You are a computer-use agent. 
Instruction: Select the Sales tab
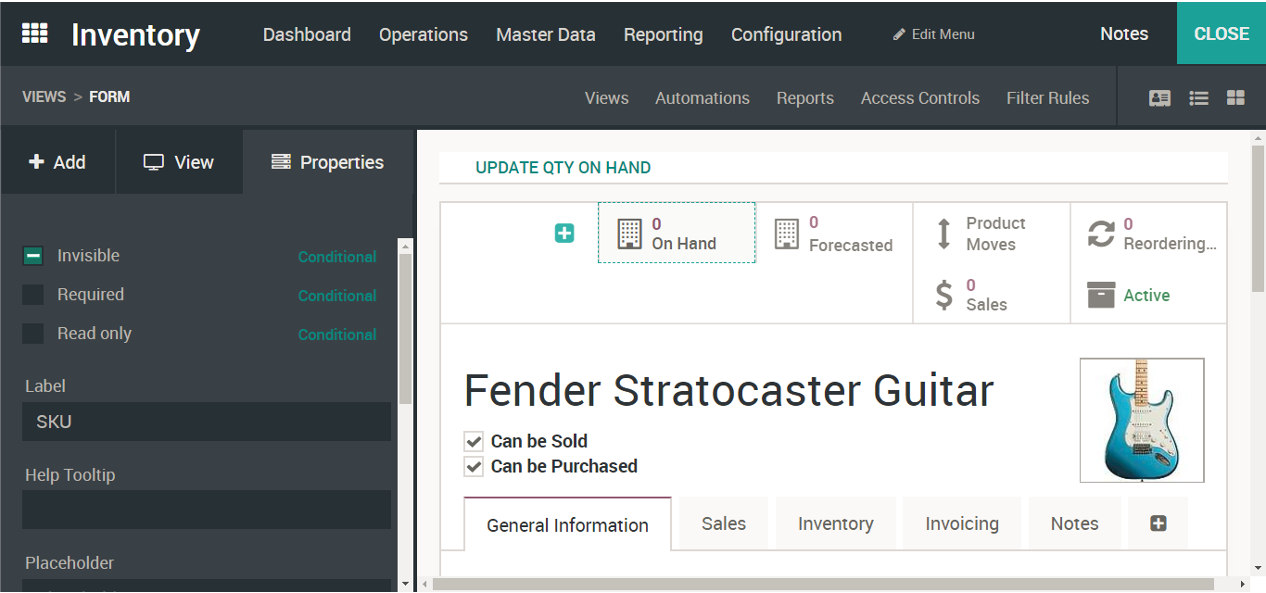point(724,523)
